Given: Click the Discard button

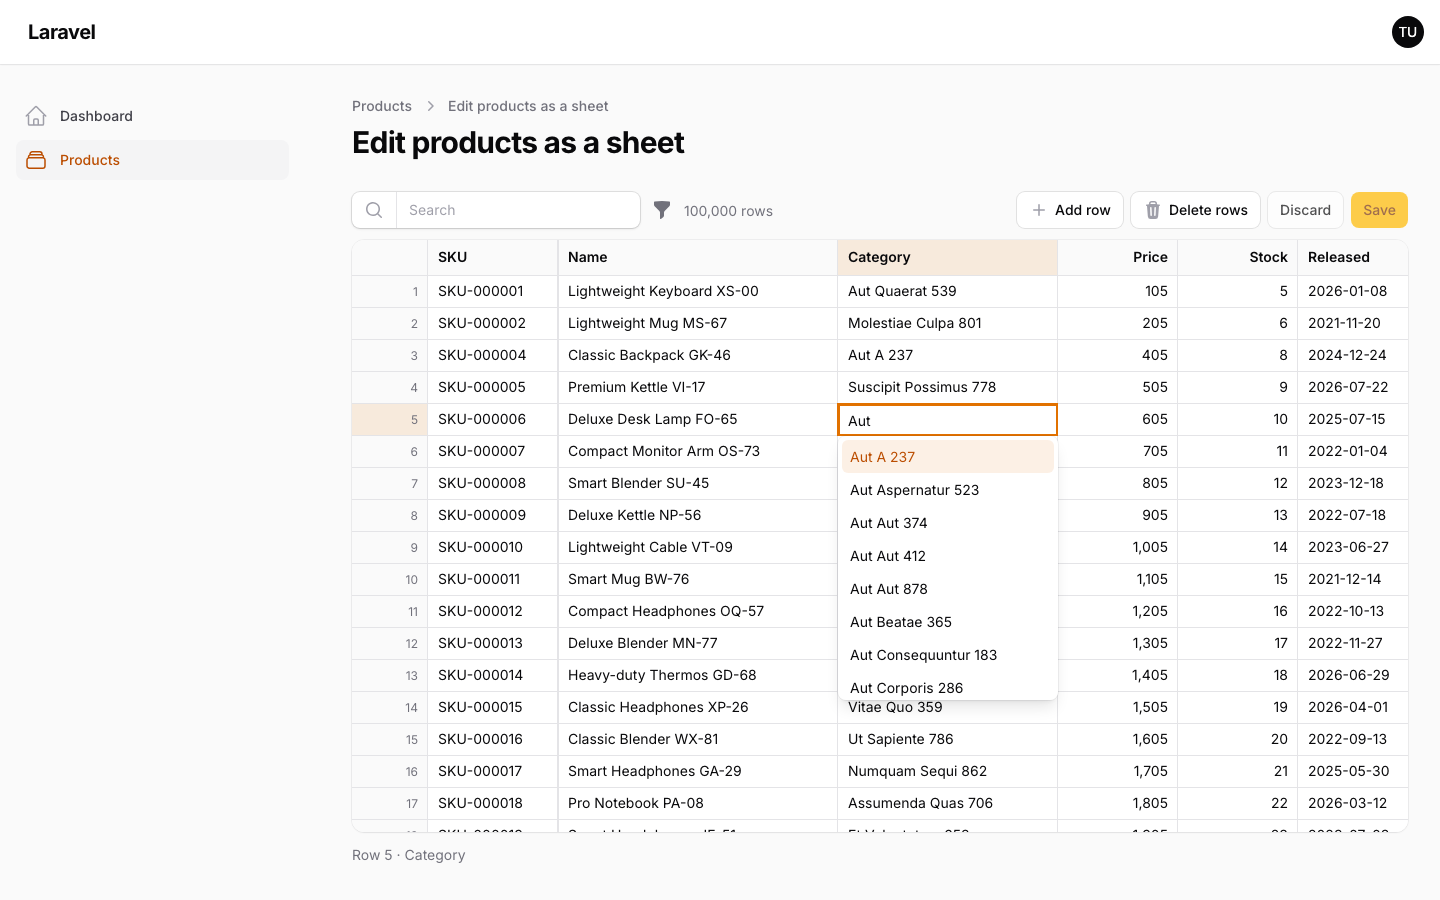Looking at the screenshot, I should click(x=1305, y=210).
